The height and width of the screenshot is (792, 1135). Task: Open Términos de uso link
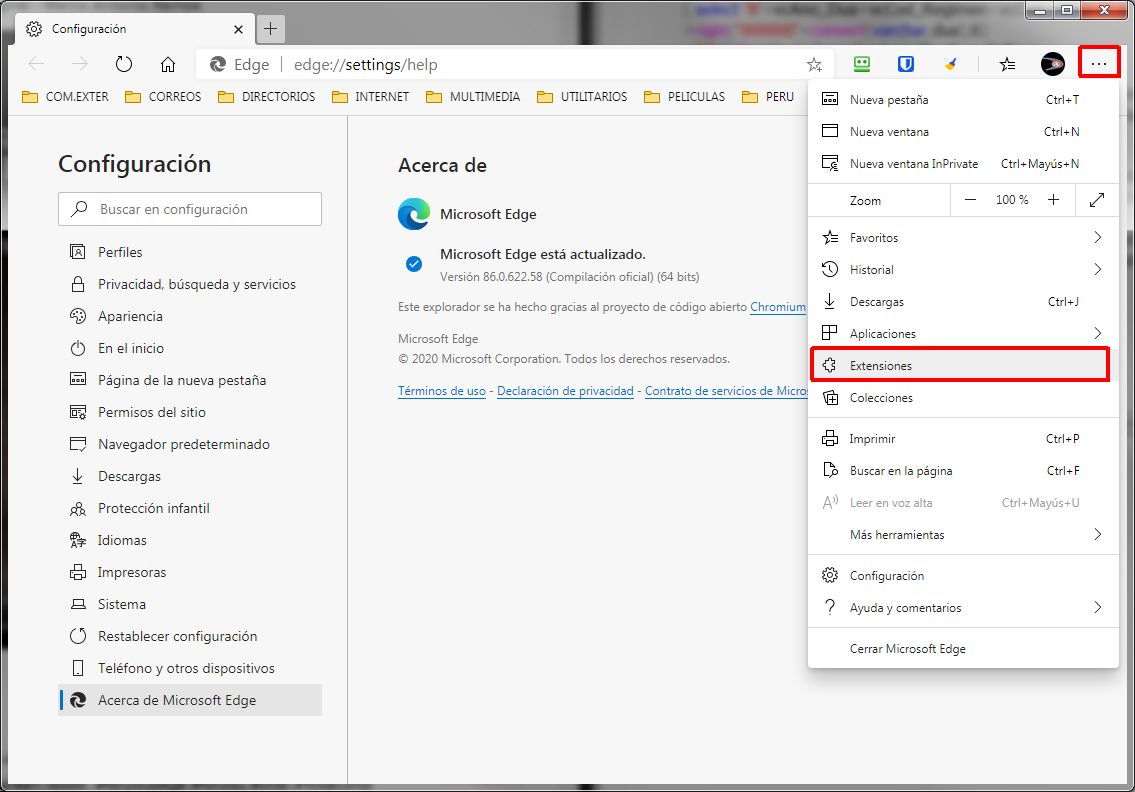[442, 391]
